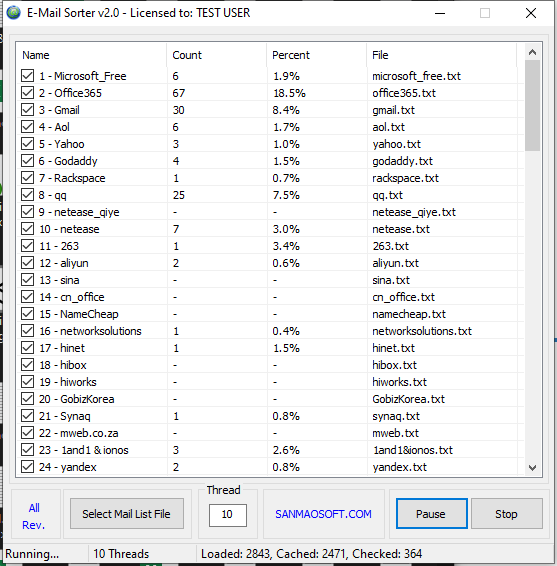Click the Select Mail List File button
Screen dimensions: 557x566
127,514
